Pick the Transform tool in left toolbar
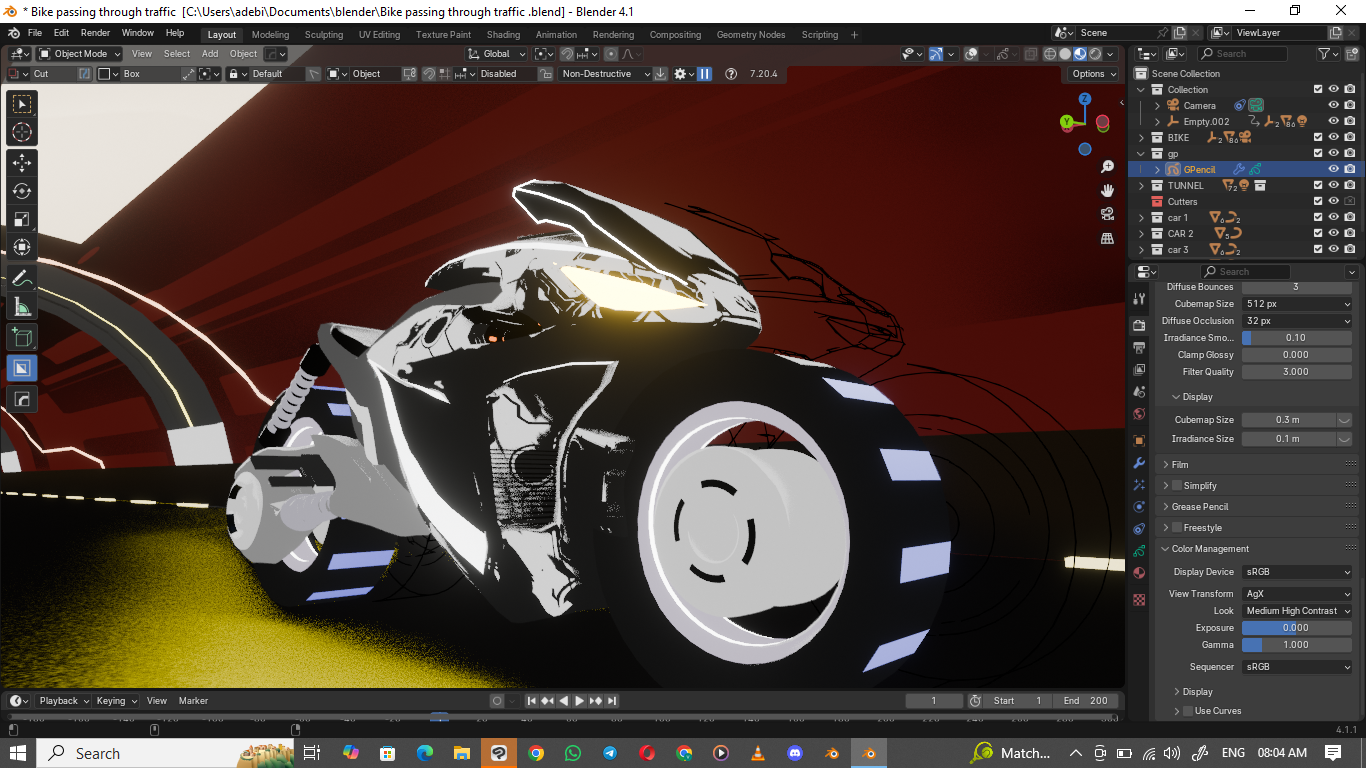This screenshot has width=1366, height=768. tap(22, 247)
